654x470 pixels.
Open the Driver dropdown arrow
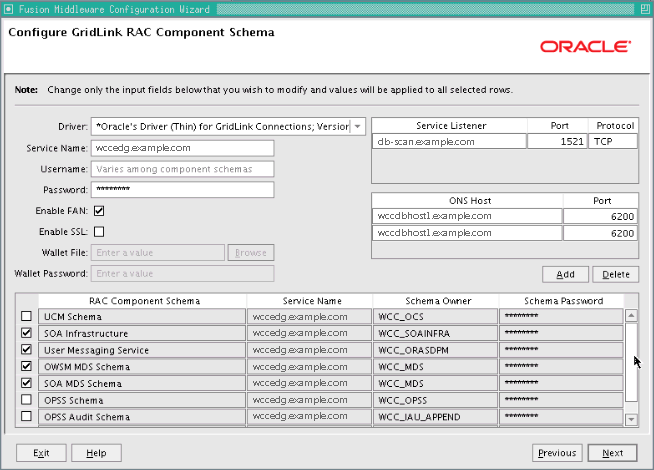tap(357, 127)
